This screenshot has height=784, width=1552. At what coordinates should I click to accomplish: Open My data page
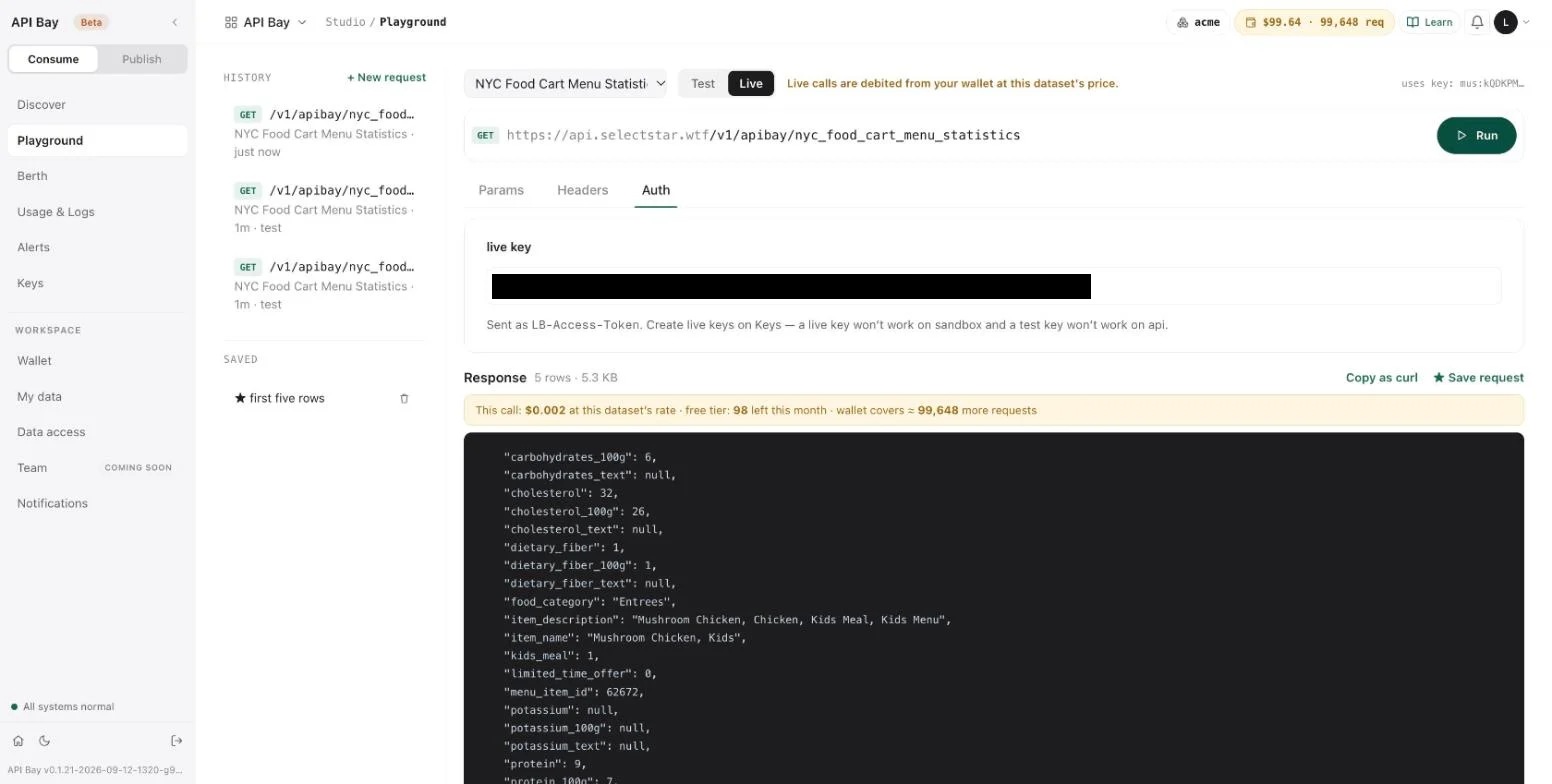point(97,397)
